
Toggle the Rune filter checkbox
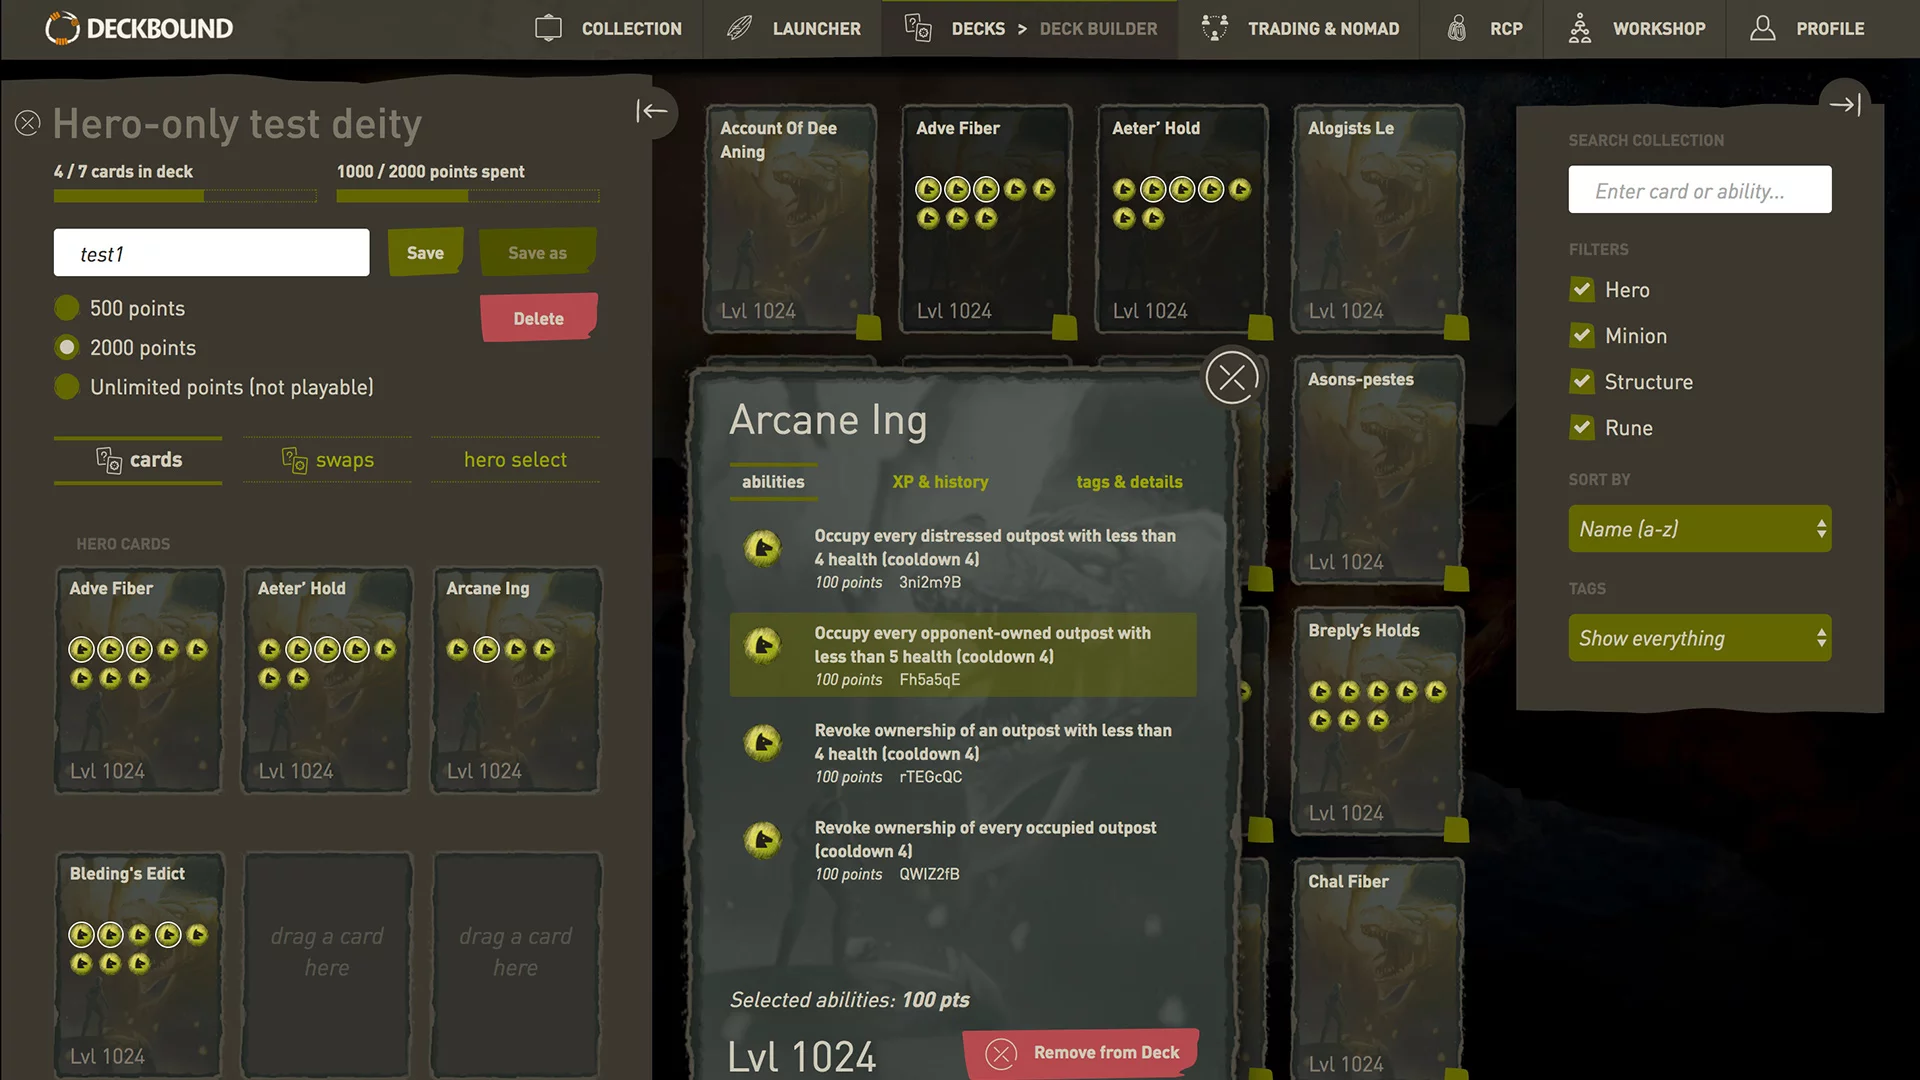pos(1582,428)
